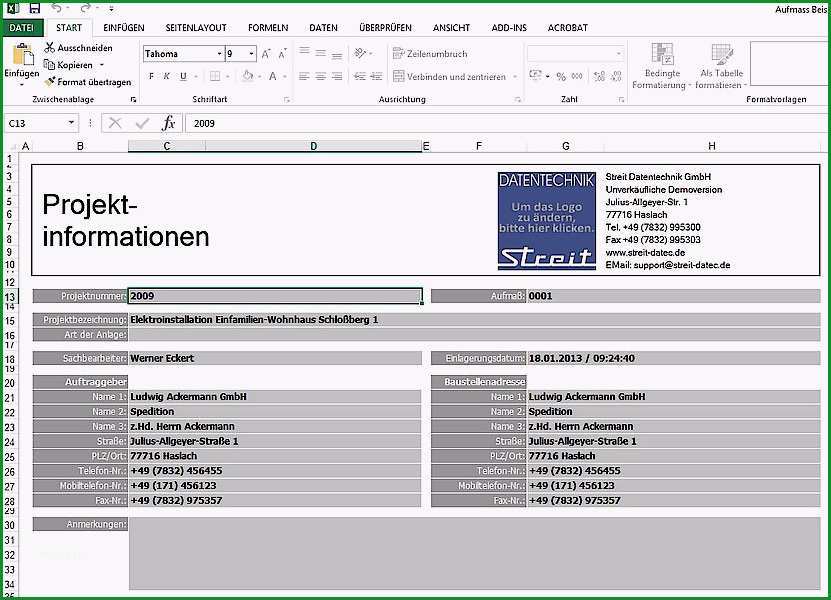Align text to bottom of cell

[x=337, y=55]
